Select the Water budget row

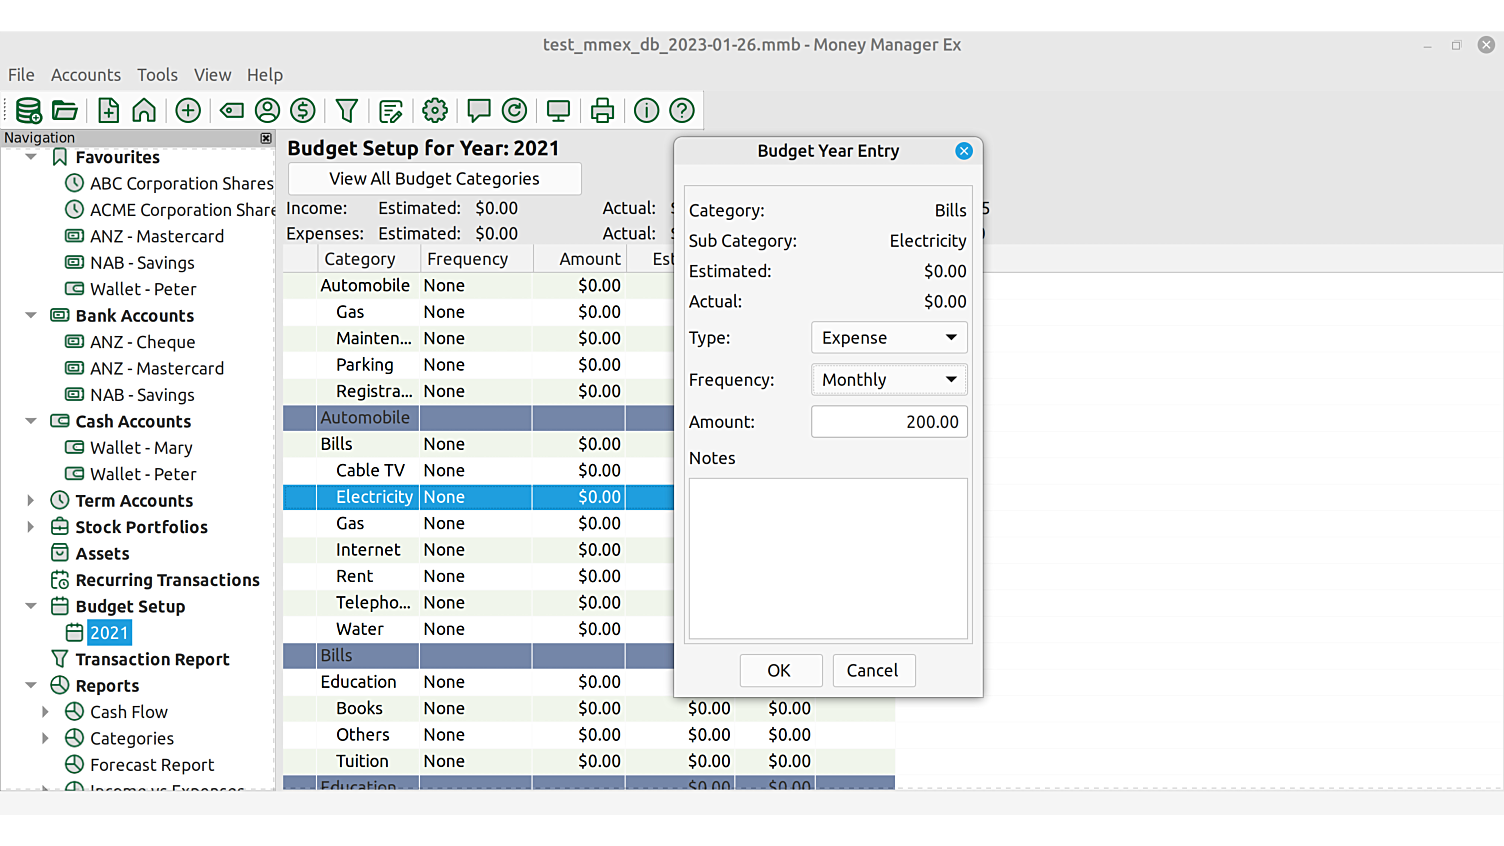coord(478,629)
